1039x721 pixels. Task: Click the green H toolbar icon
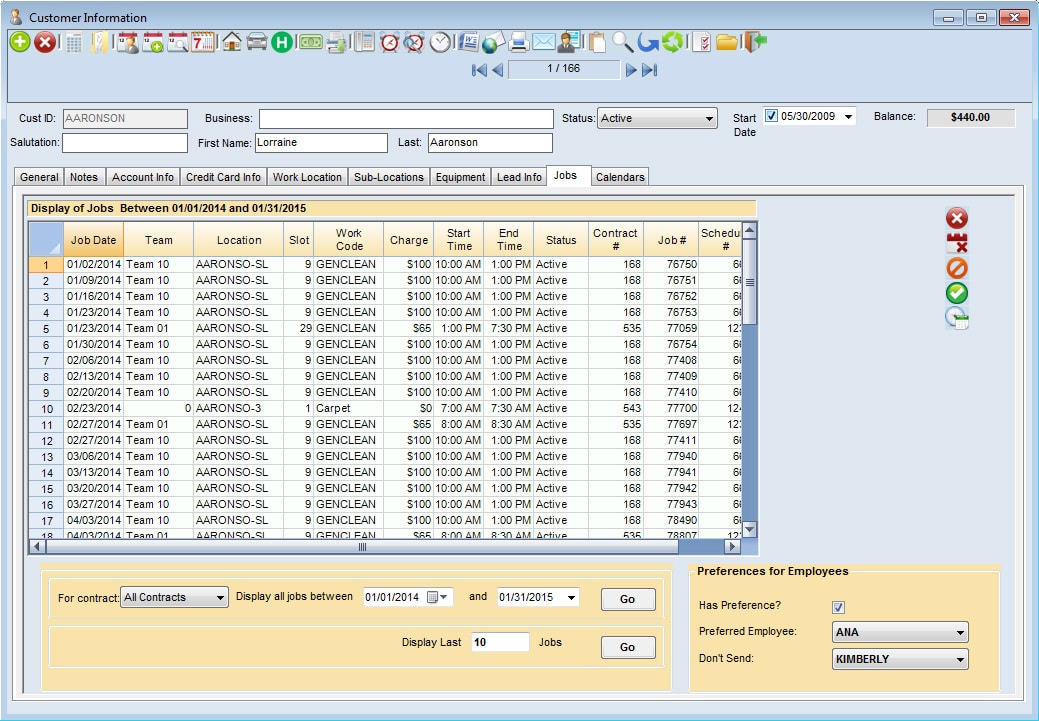coord(283,42)
